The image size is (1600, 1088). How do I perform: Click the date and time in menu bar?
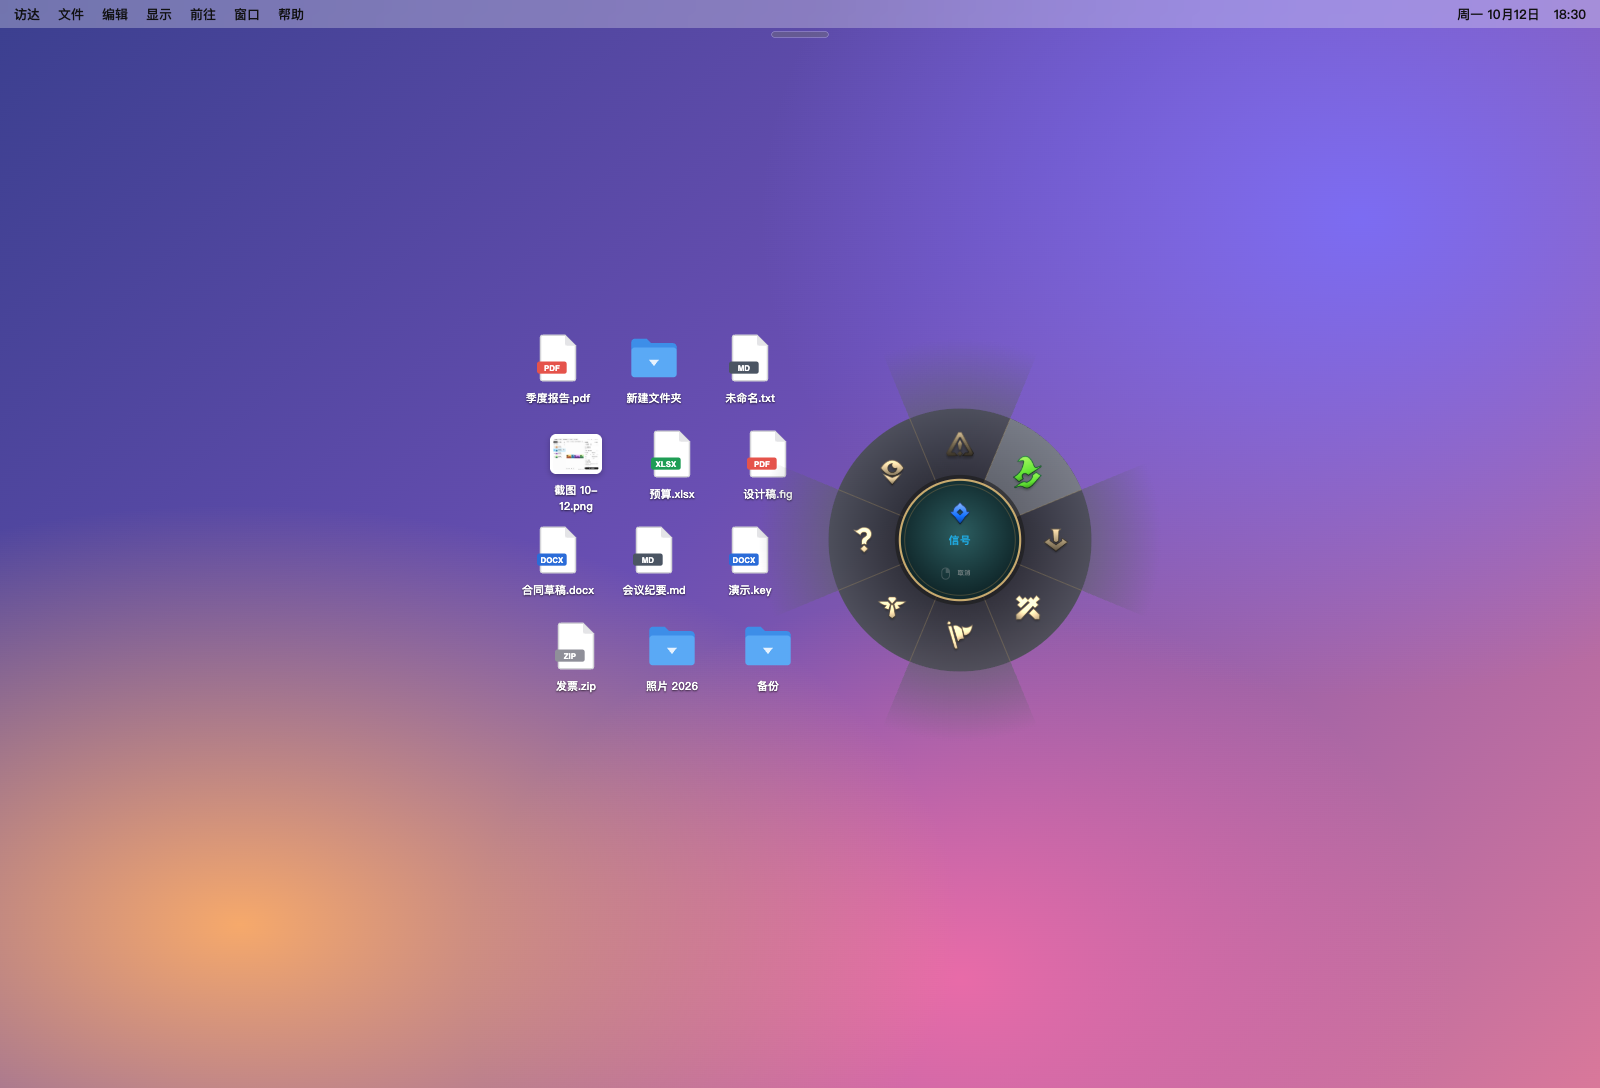click(x=1521, y=14)
